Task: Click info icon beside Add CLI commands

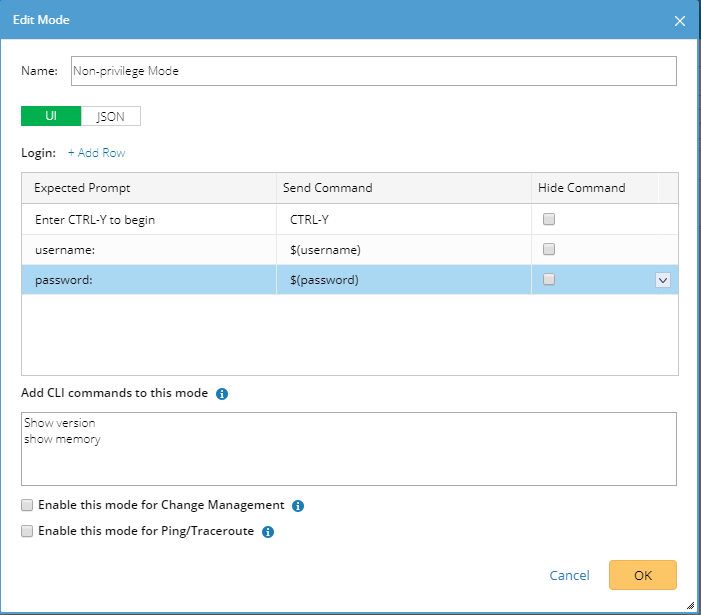Action: (x=222, y=394)
